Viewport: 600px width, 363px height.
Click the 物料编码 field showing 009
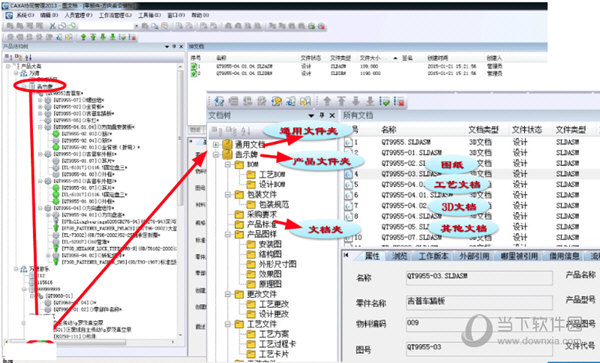tap(479, 324)
